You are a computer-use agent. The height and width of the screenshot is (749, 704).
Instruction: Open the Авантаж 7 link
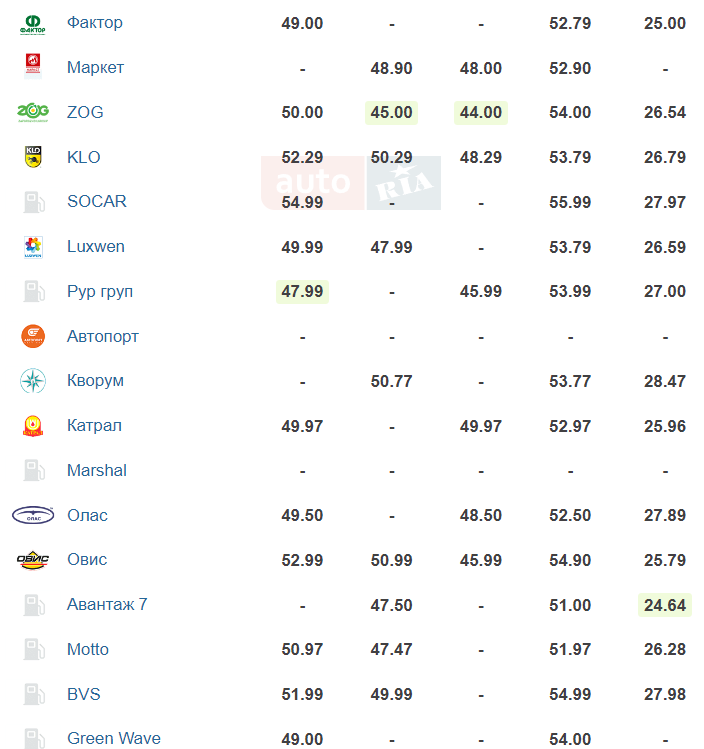[x=107, y=605]
